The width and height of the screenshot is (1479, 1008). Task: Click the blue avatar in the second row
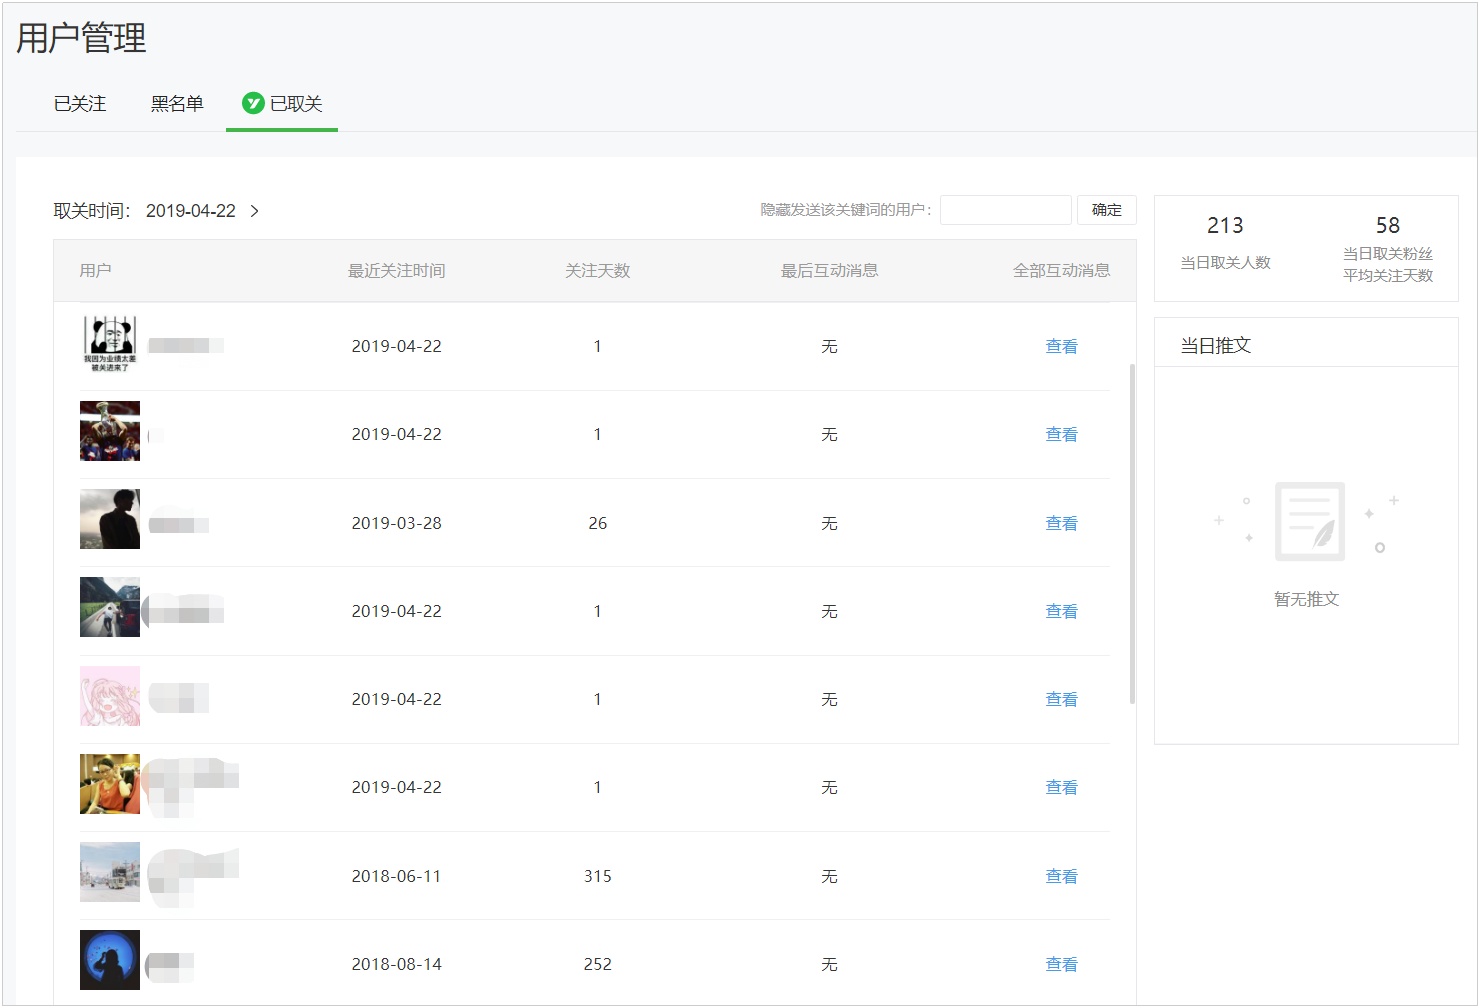110,431
